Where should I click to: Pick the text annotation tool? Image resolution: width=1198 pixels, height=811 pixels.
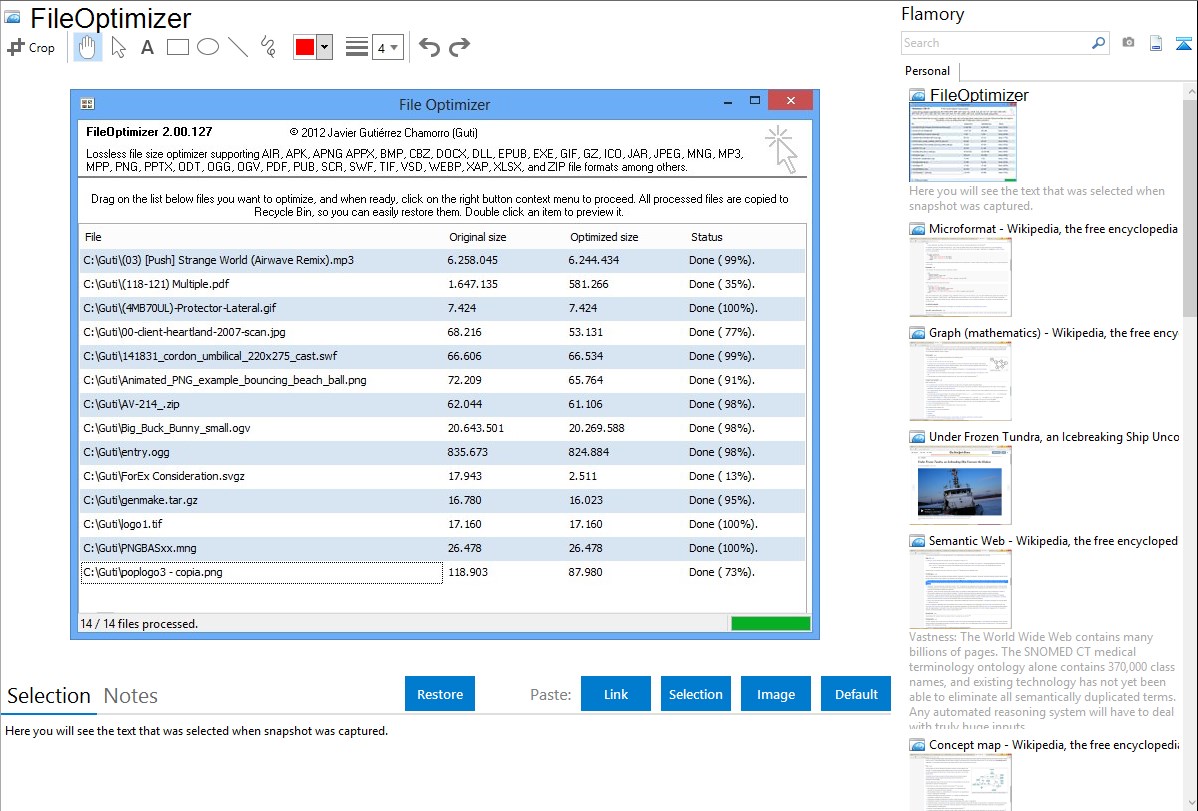[x=147, y=47]
